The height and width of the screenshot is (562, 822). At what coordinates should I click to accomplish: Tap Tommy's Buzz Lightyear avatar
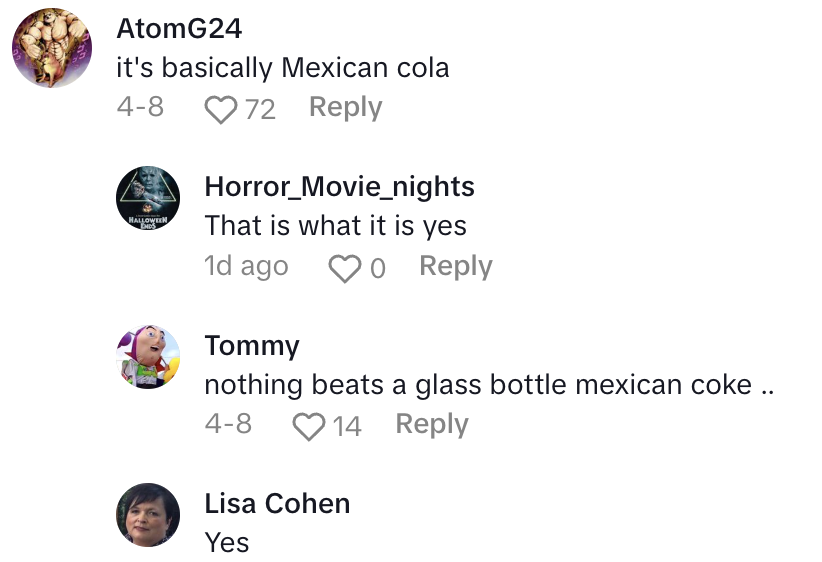(x=148, y=357)
